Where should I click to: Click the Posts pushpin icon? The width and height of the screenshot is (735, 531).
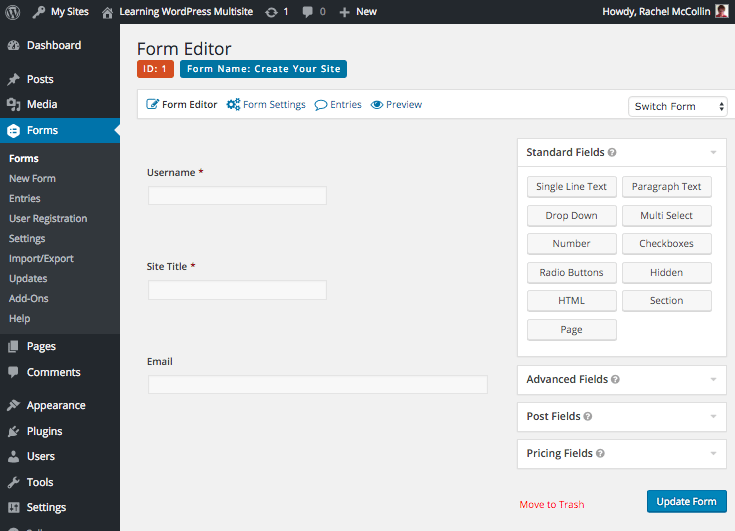point(14,79)
